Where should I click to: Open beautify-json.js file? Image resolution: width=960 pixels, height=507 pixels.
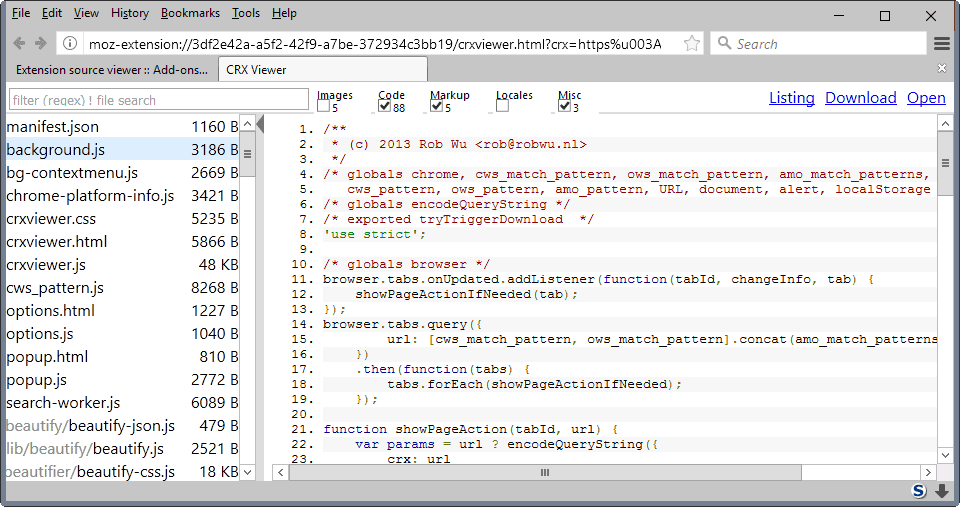[x=122, y=426]
